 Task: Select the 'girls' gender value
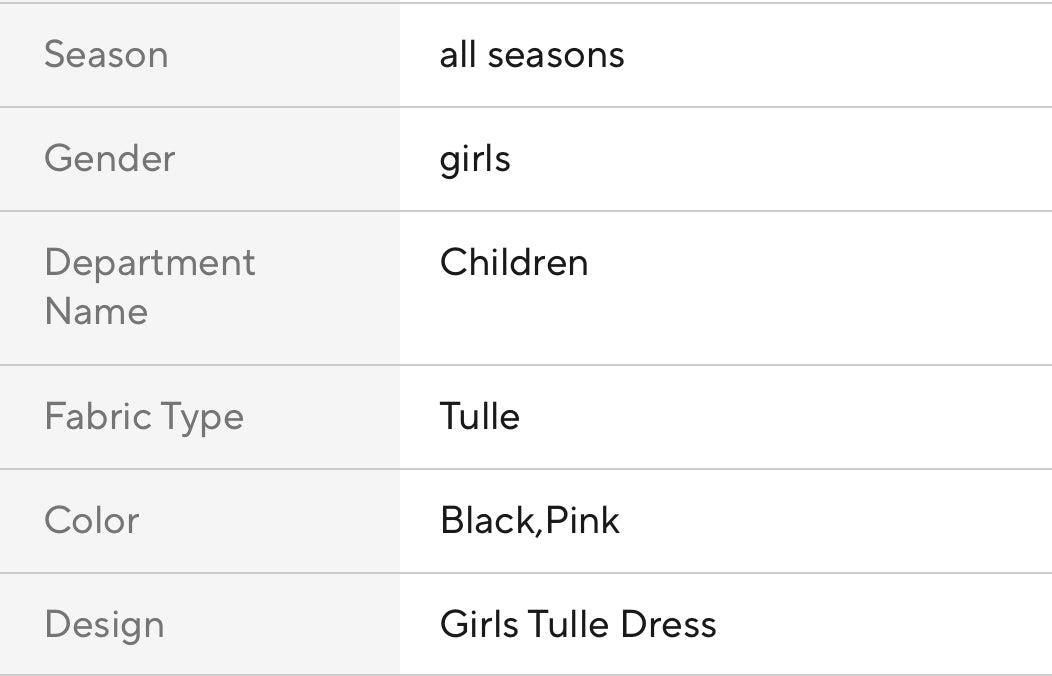pyautogui.click(x=475, y=159)
